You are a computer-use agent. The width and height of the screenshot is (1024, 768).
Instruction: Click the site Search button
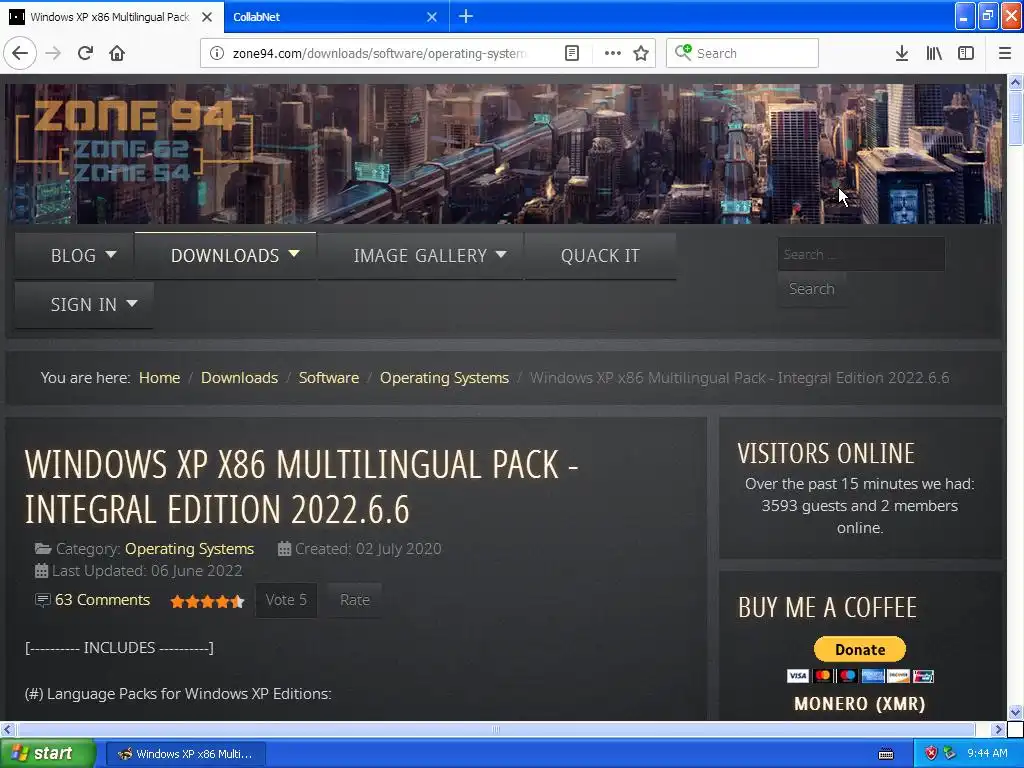(x=811, y=289)
